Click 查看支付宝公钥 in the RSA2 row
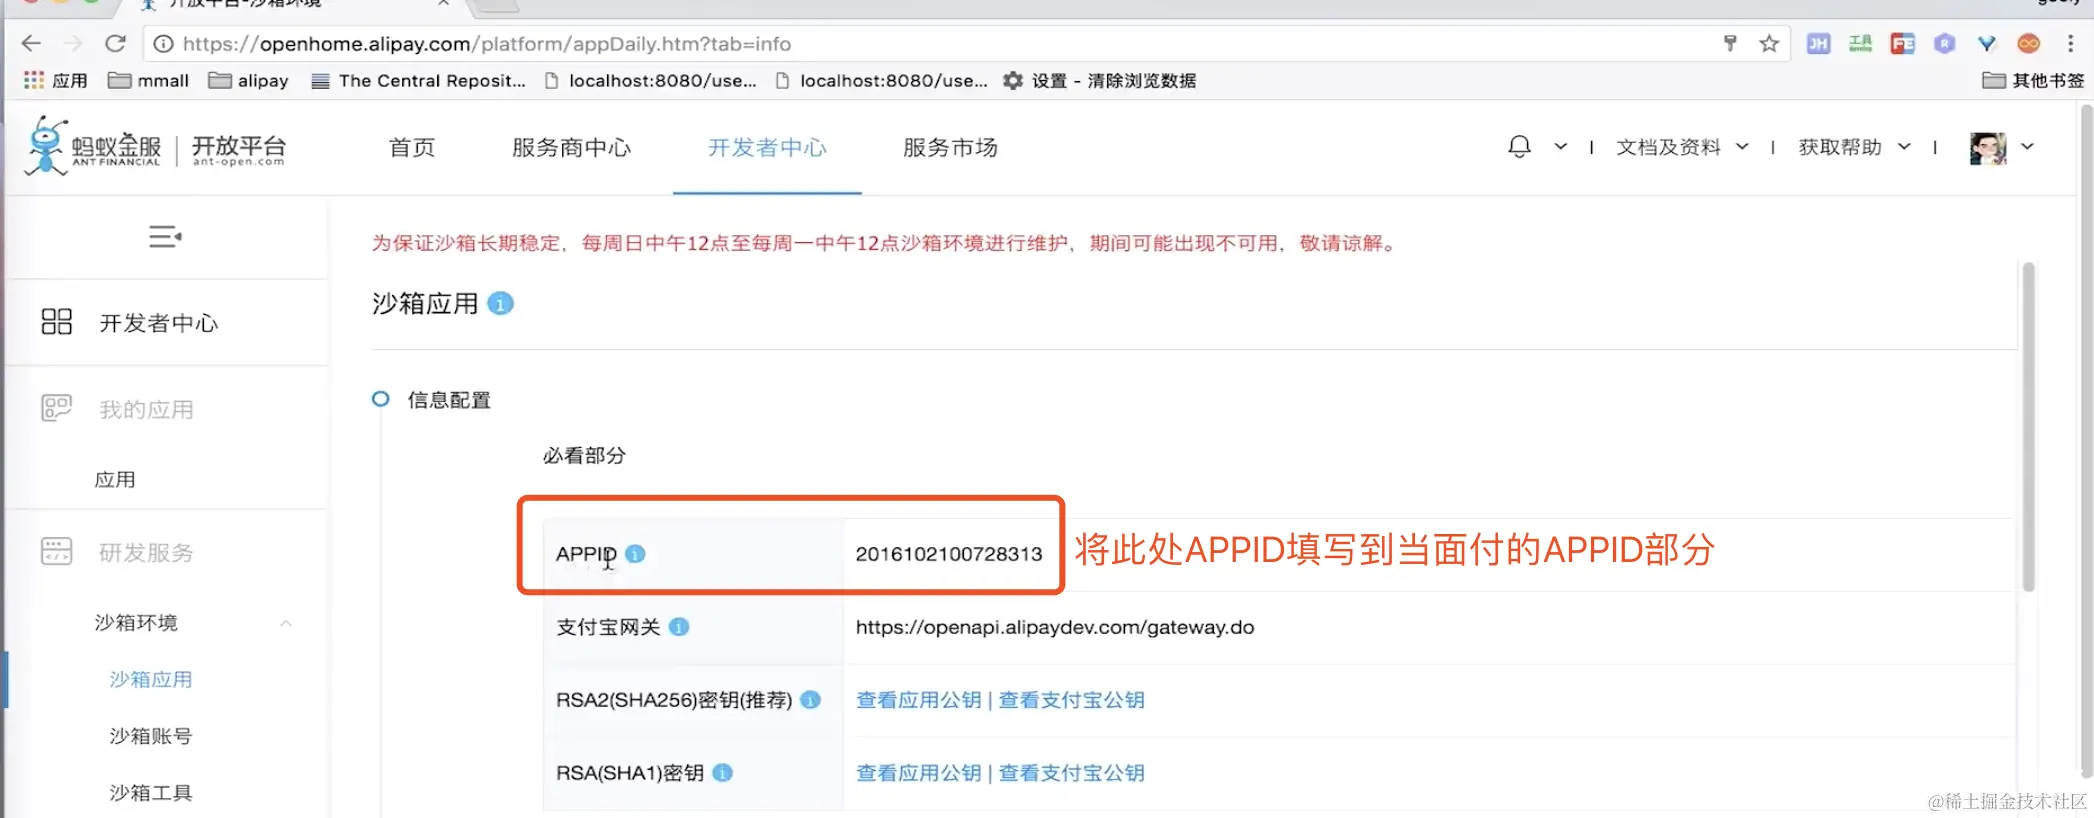Viewport: 2094px width, 818px height. click(1071, 700)
